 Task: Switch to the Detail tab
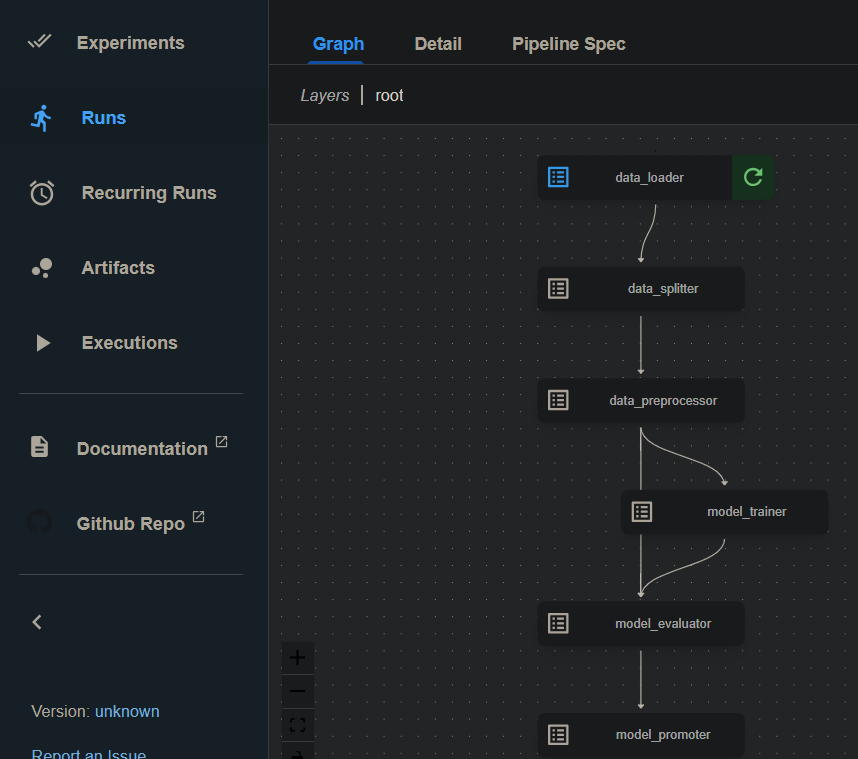(438, 44)
